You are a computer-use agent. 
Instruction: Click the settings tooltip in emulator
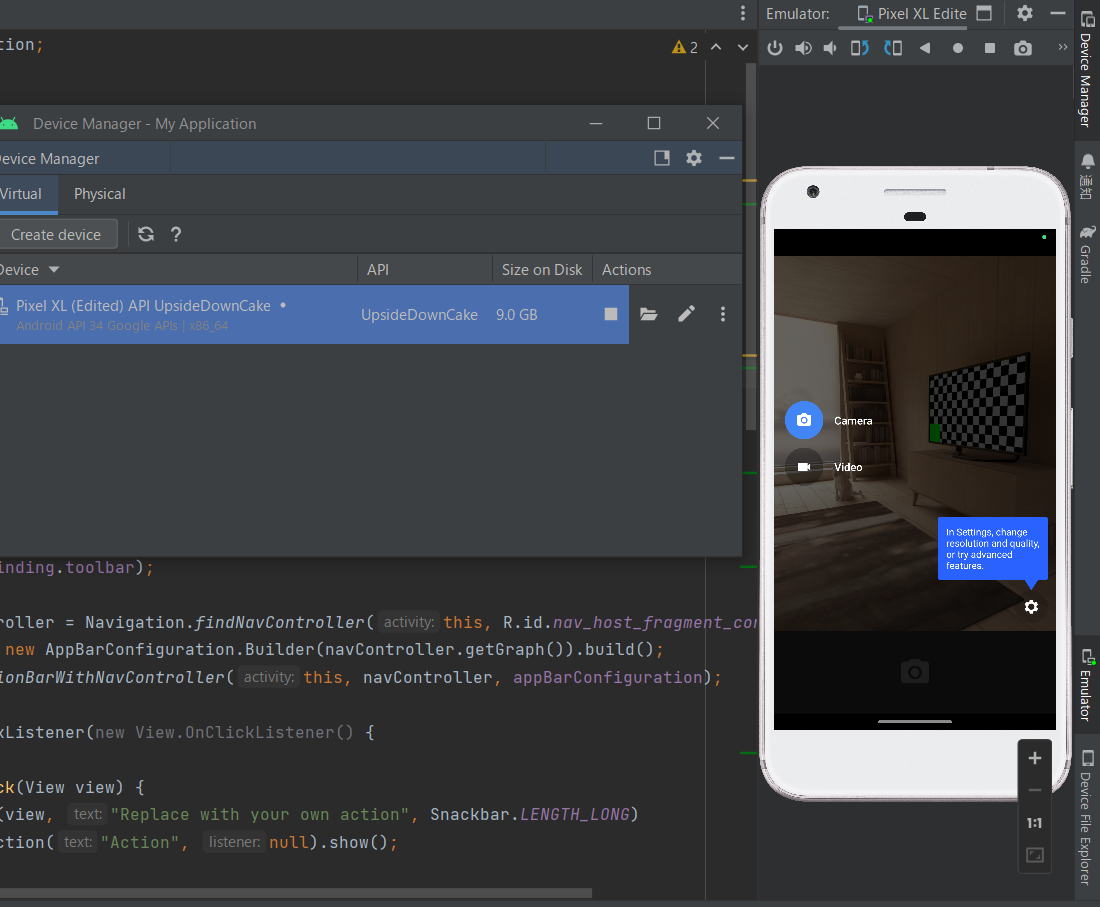point(993,549)
